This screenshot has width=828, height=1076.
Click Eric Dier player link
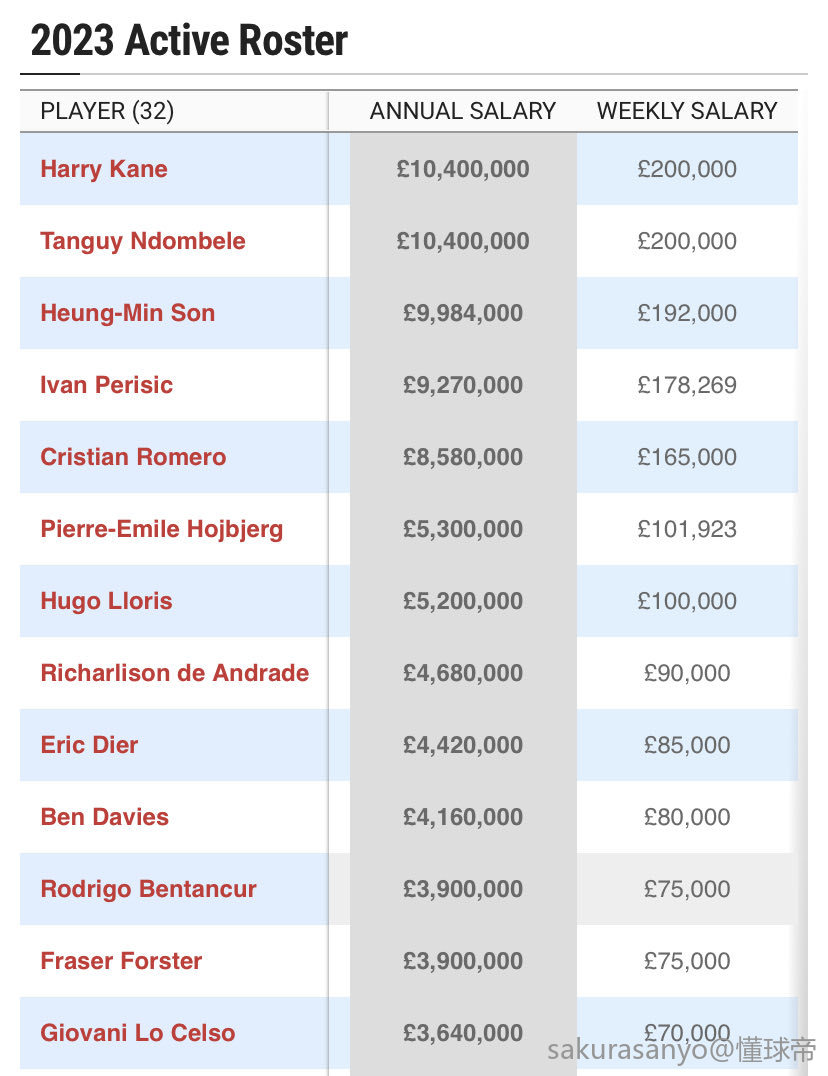pyautogui.click(x=89, y=745)
